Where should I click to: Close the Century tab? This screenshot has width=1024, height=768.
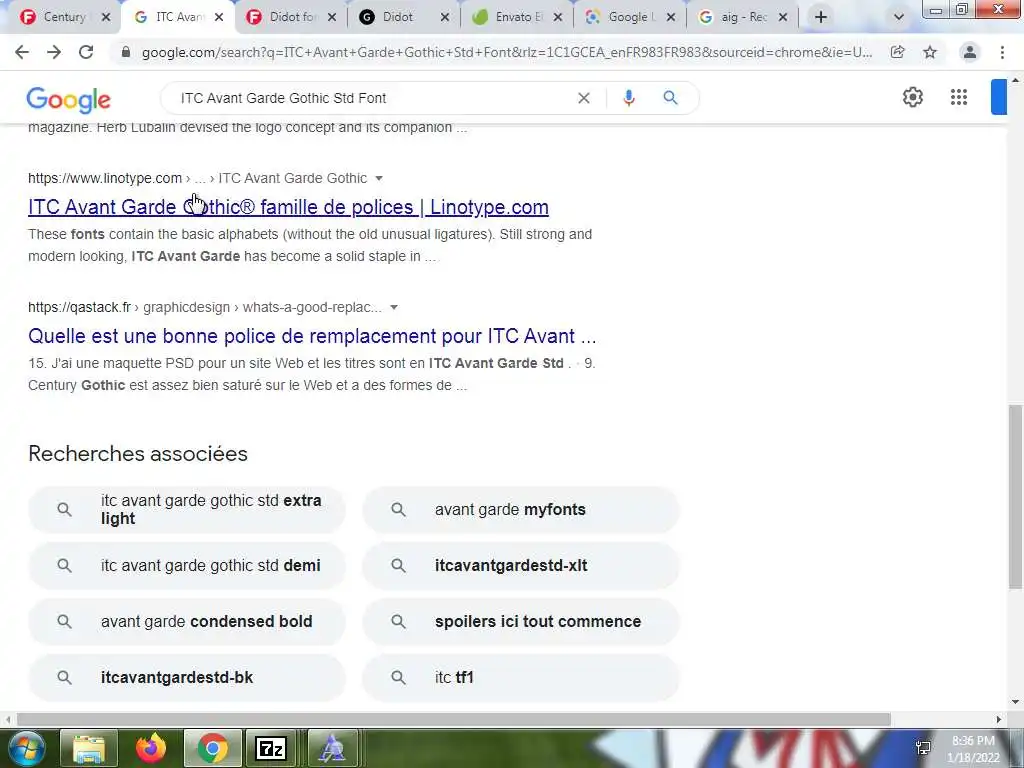(x=106, y=18)
